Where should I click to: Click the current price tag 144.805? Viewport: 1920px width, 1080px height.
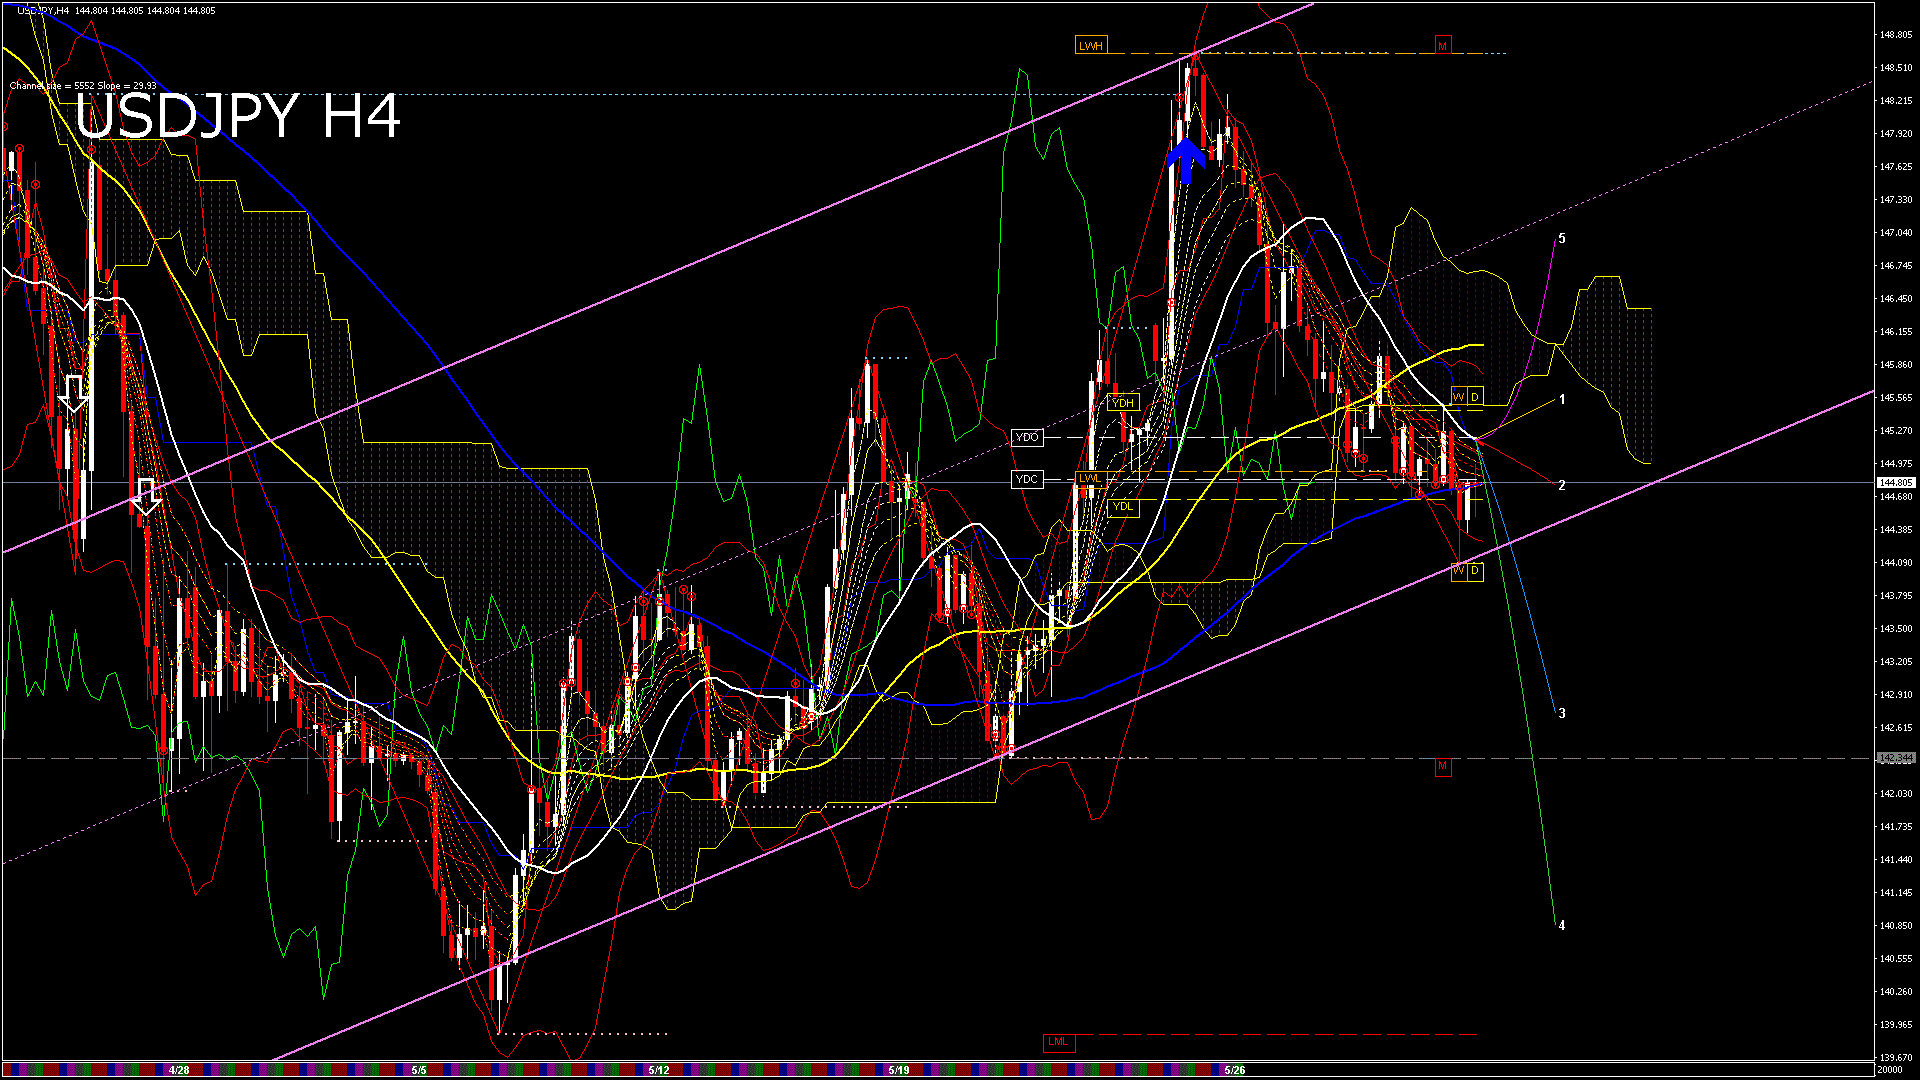point(1895,483)
